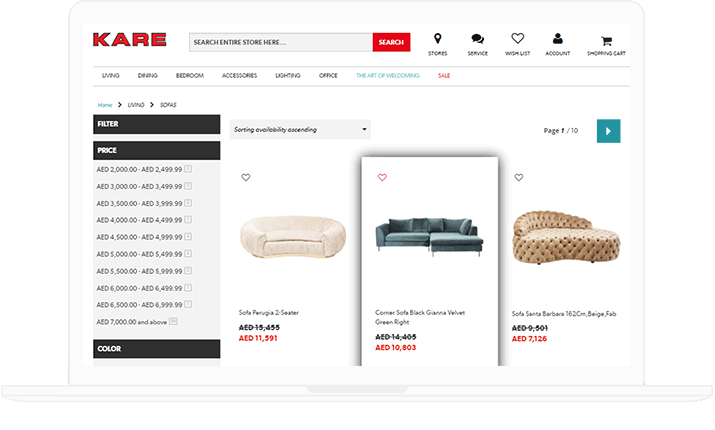The width and height of the screenshot is (715, 430).
Task: Toggle red wishlist heart on Corner Sofa Gianna
Action: pyautogui.click(x=382, y=177)
